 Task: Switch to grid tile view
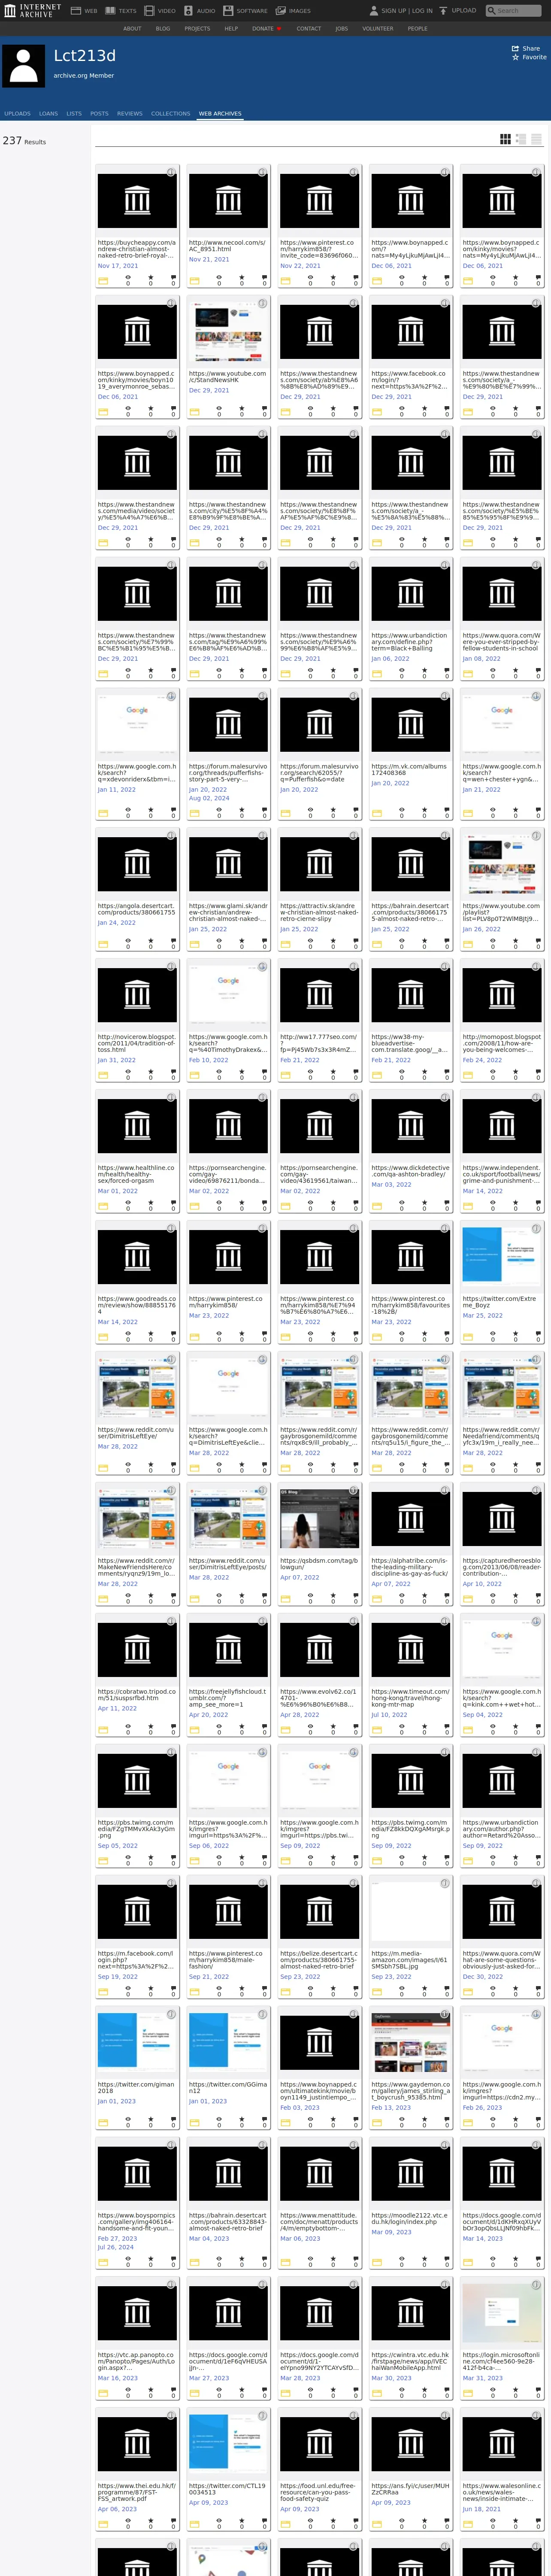pyautogui.click(x=506, y=139)
